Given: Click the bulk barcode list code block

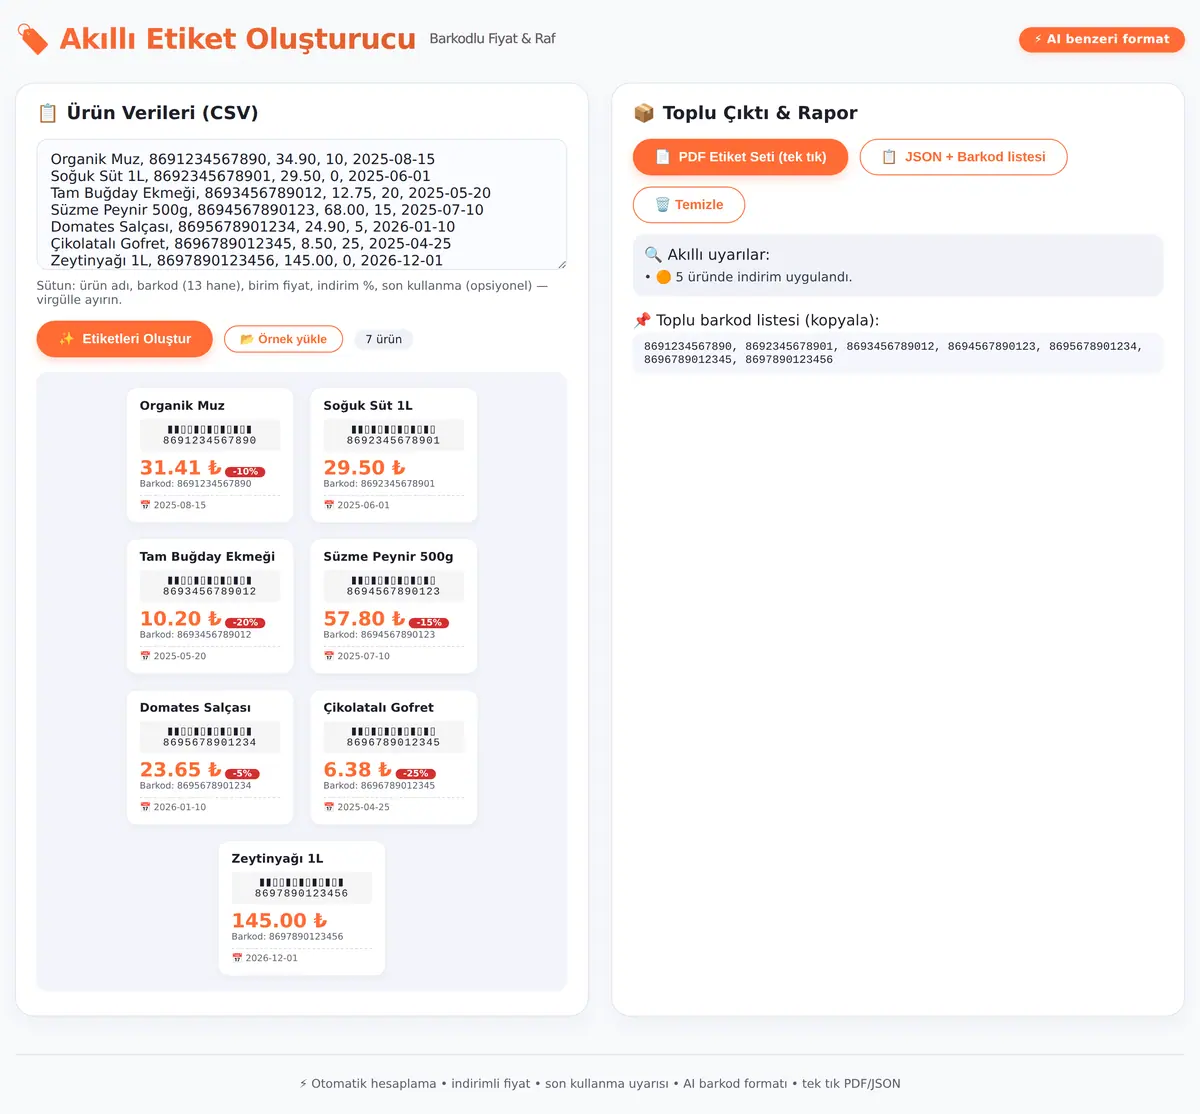Looking at the screenshot, I should point(898,353).
